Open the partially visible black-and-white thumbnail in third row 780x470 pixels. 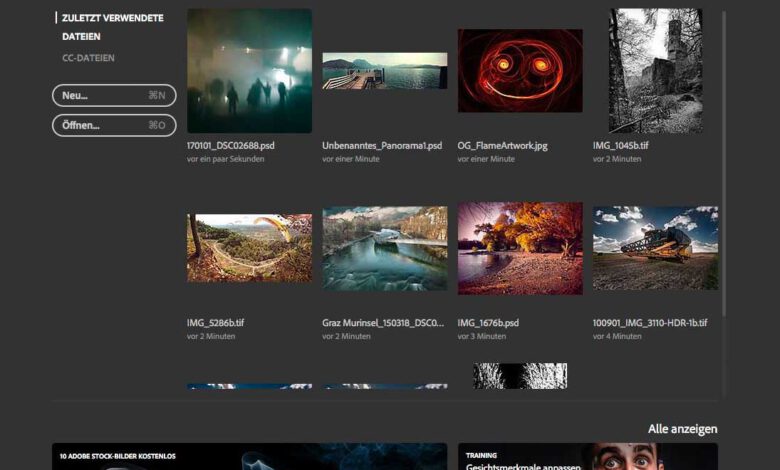(520, 376)
